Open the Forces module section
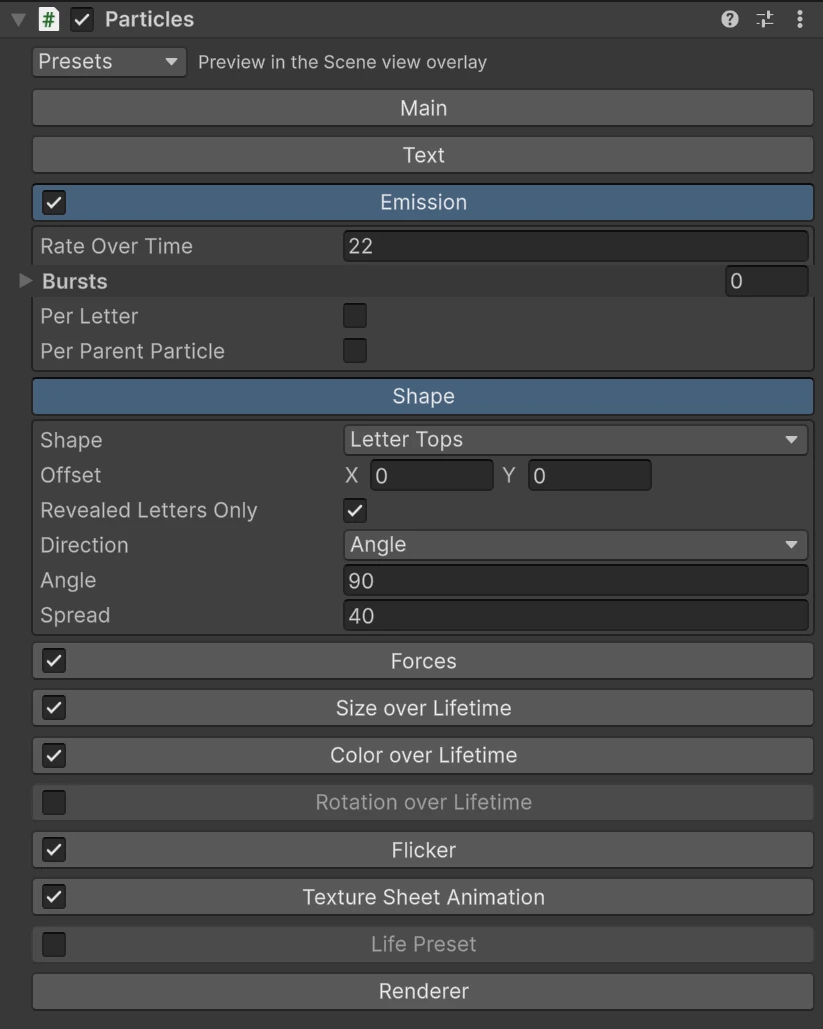823x1029 pixels. click(x=423, y=661)
